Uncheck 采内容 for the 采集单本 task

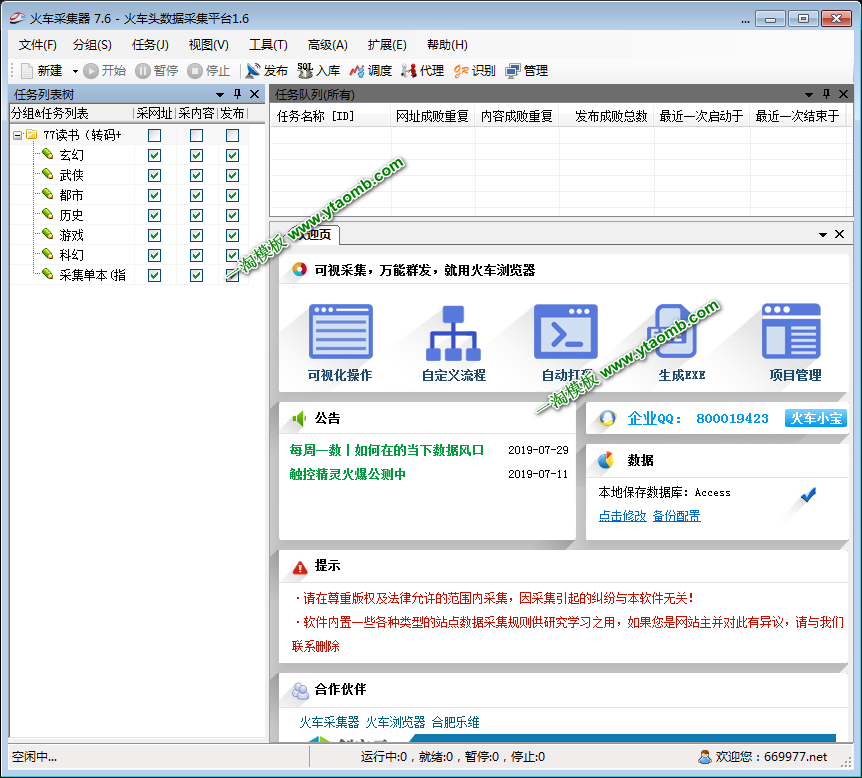coord(196,275)
